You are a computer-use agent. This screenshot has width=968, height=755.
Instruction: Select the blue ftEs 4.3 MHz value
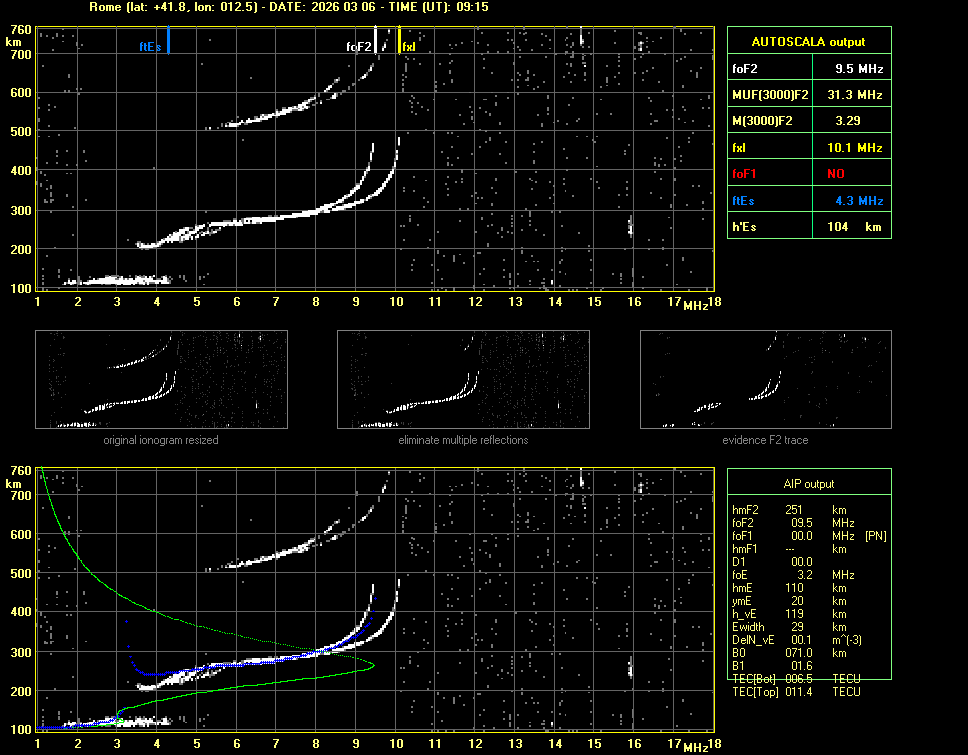(x=859, y=200)
